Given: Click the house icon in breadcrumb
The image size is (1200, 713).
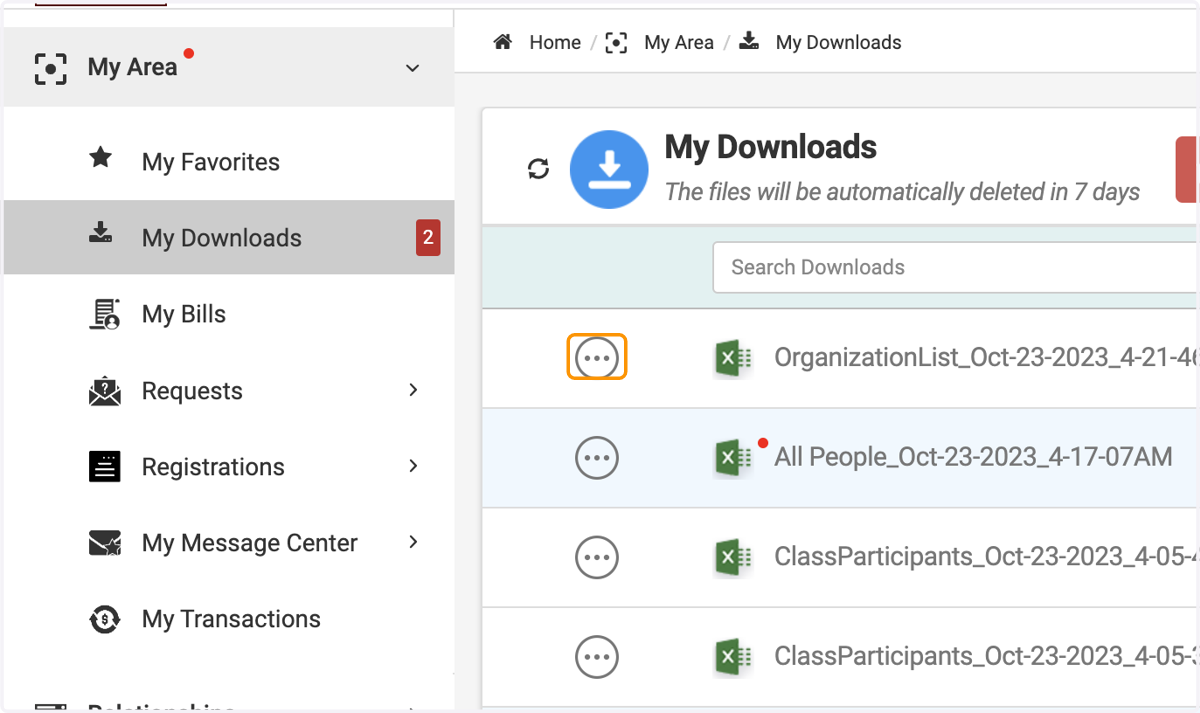Looking at the screenshot, I should pyautogui.click(x=504, y=41).
